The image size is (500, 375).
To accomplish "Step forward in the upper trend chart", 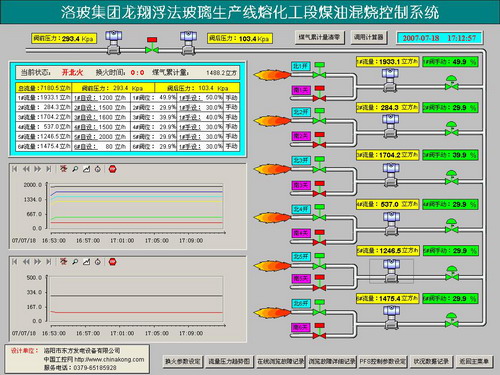I will (37, 169).
